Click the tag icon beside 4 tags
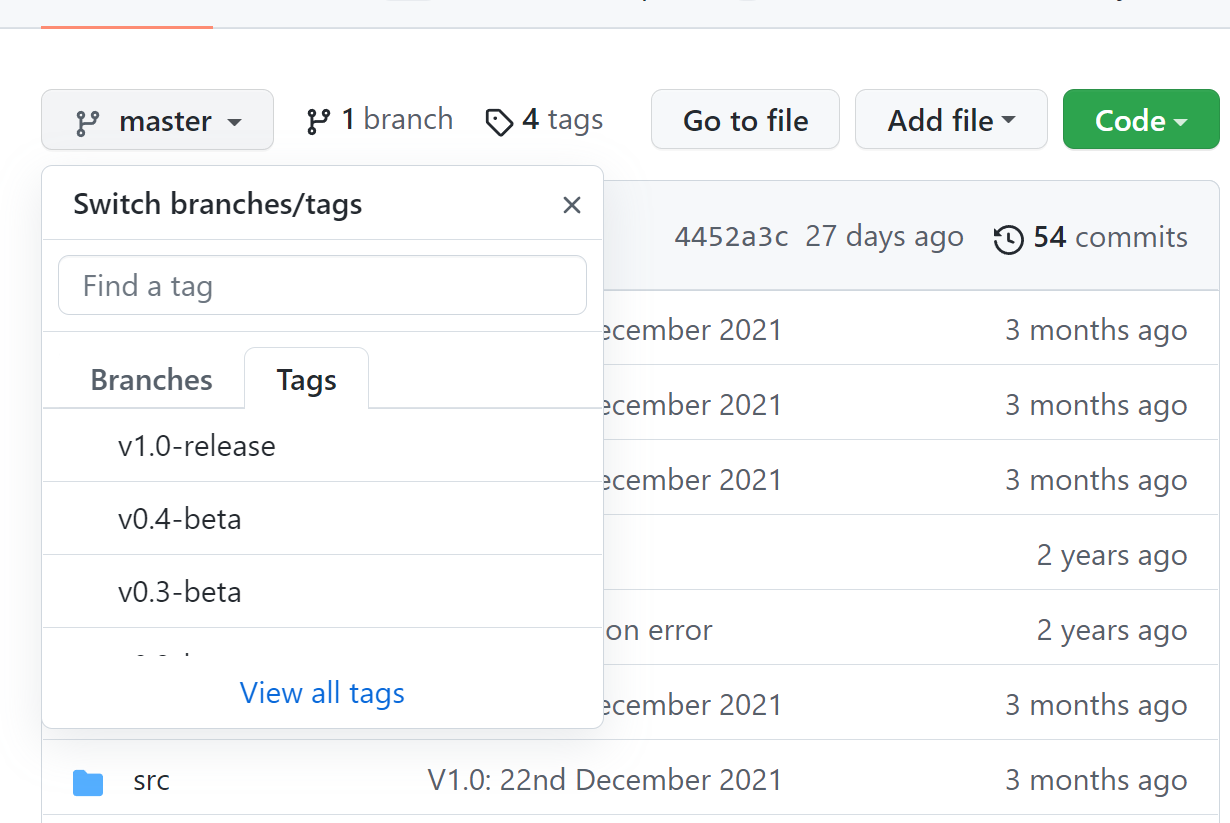 point(499,122)
